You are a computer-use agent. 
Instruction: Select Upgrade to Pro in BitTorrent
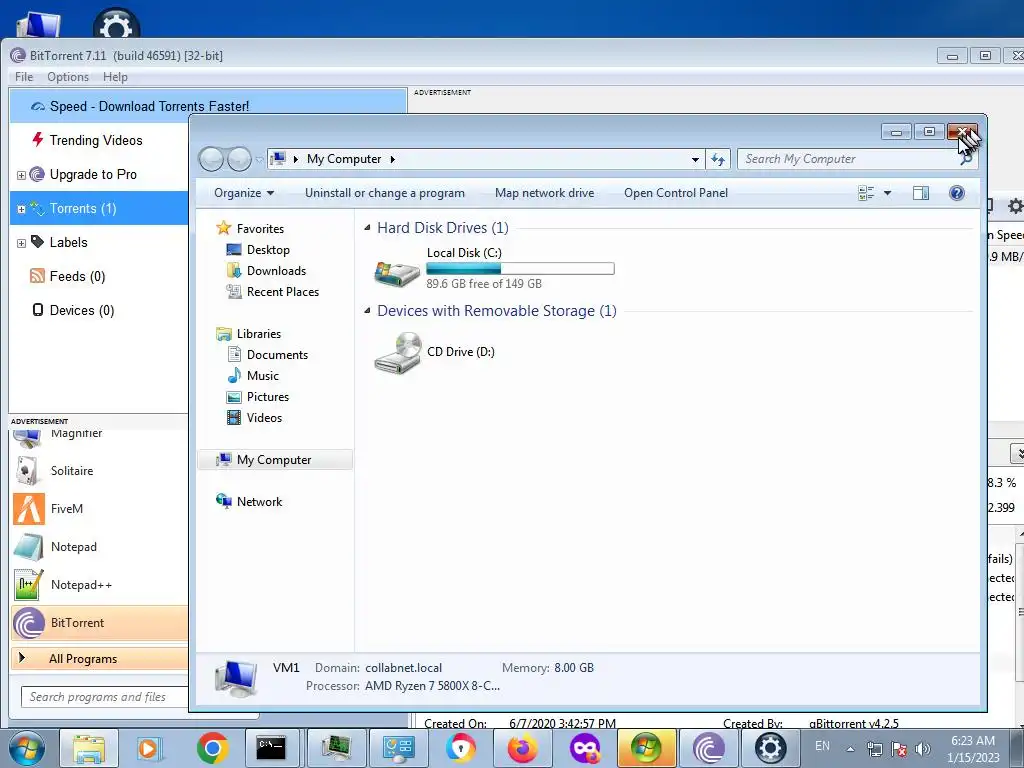click(93, 174)
